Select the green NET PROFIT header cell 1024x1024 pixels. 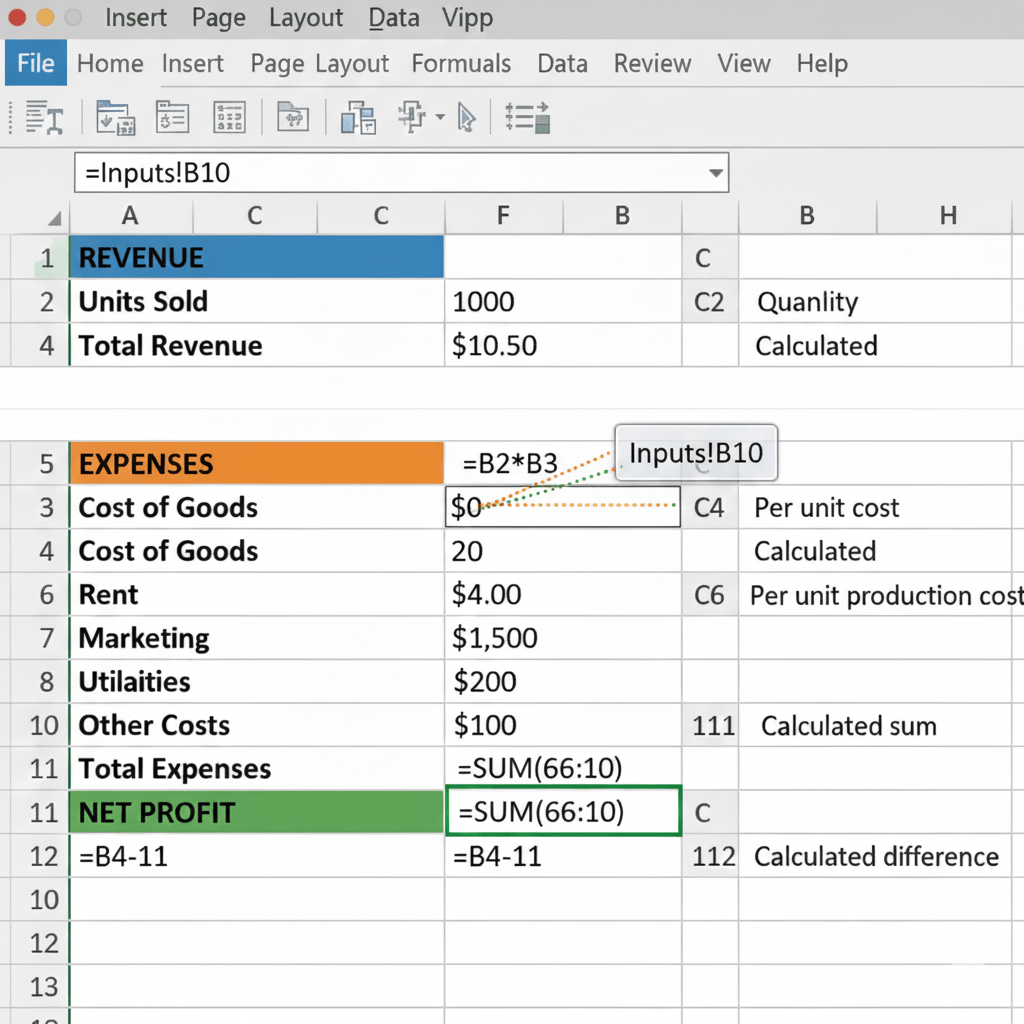pyautogui.click(x=256, y=813)
